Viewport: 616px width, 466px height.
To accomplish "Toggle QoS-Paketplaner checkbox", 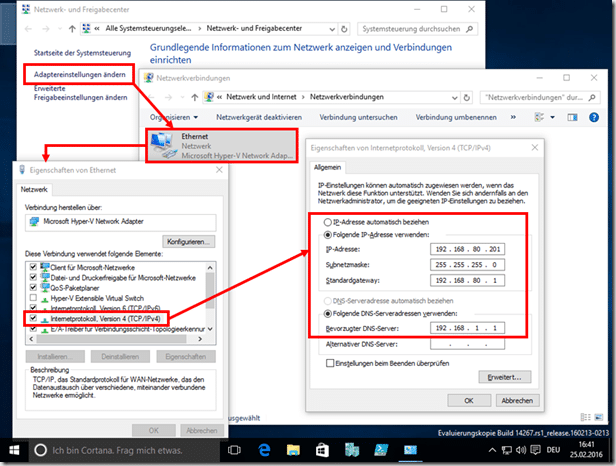I will pos(33,287).
